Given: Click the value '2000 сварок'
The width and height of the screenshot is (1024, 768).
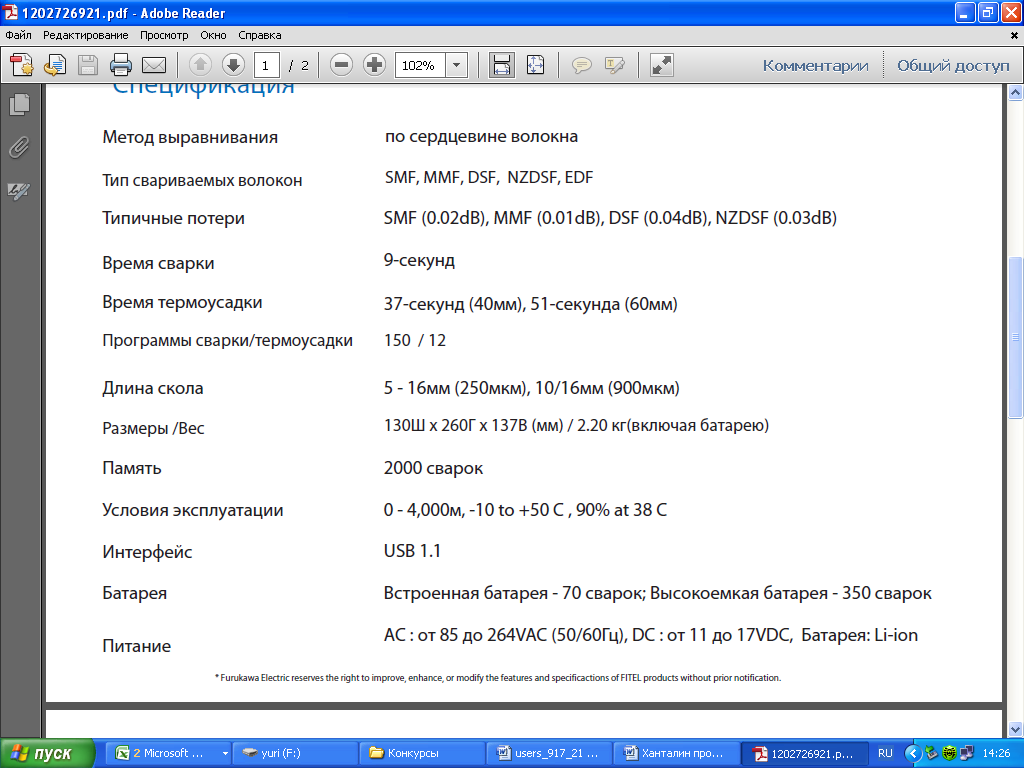Looking at the screenshot, I should (433, 468).
